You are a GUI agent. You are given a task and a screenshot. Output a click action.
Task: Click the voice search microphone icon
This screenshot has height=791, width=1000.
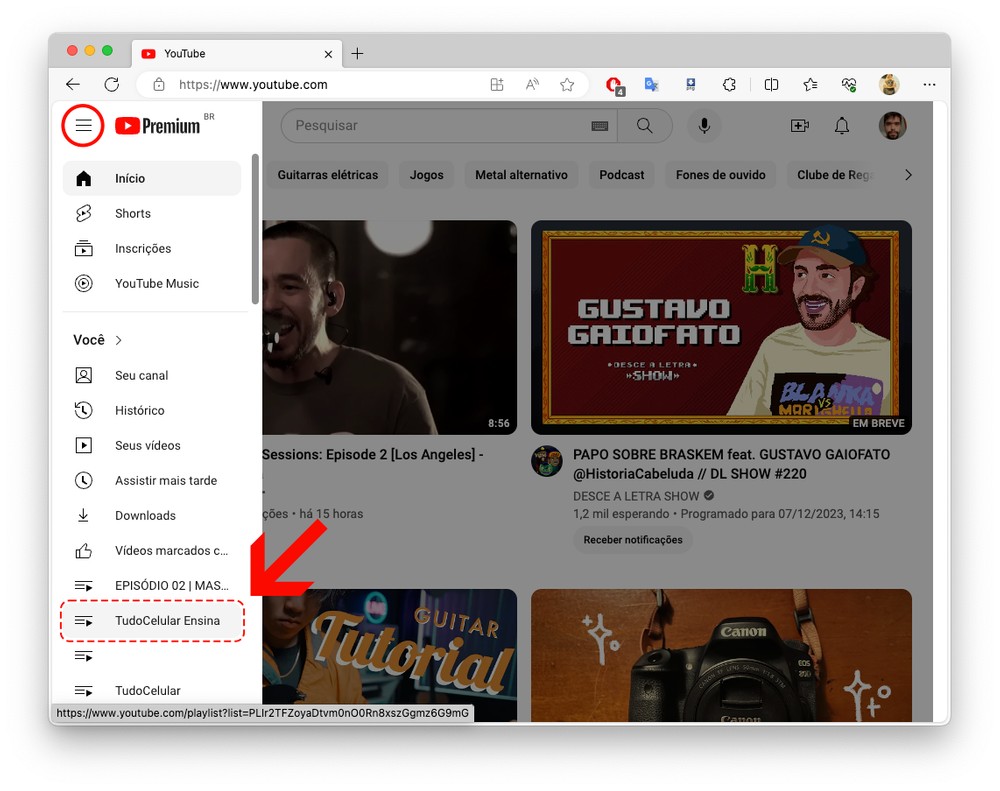click(x=704, y=125)
